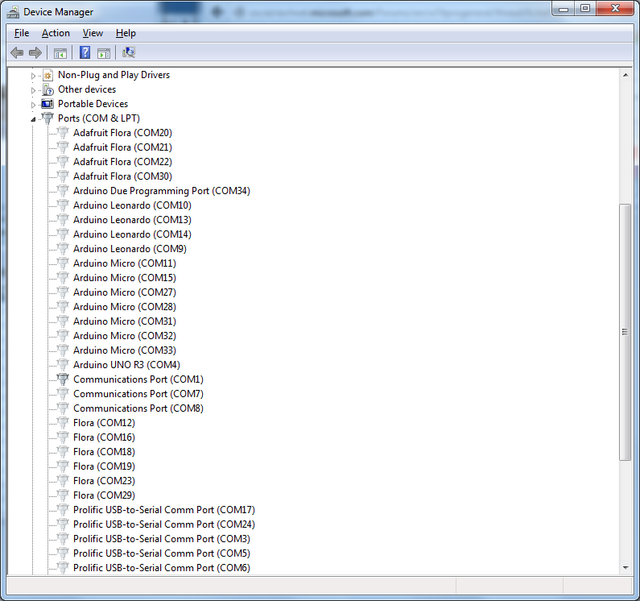This screenshot has width=640, height=601.
Task: Open the View menu
Action: pyautogui.click(x=93, y=33)
